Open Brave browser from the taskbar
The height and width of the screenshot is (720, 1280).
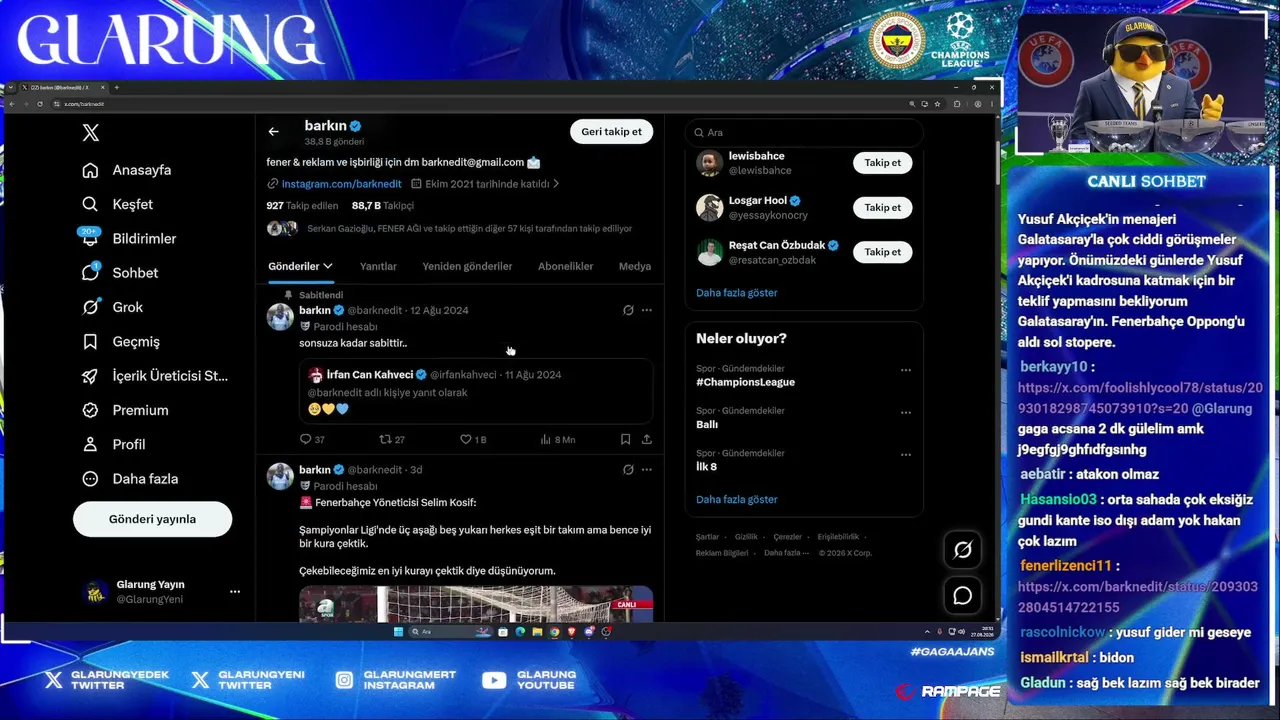571,632
